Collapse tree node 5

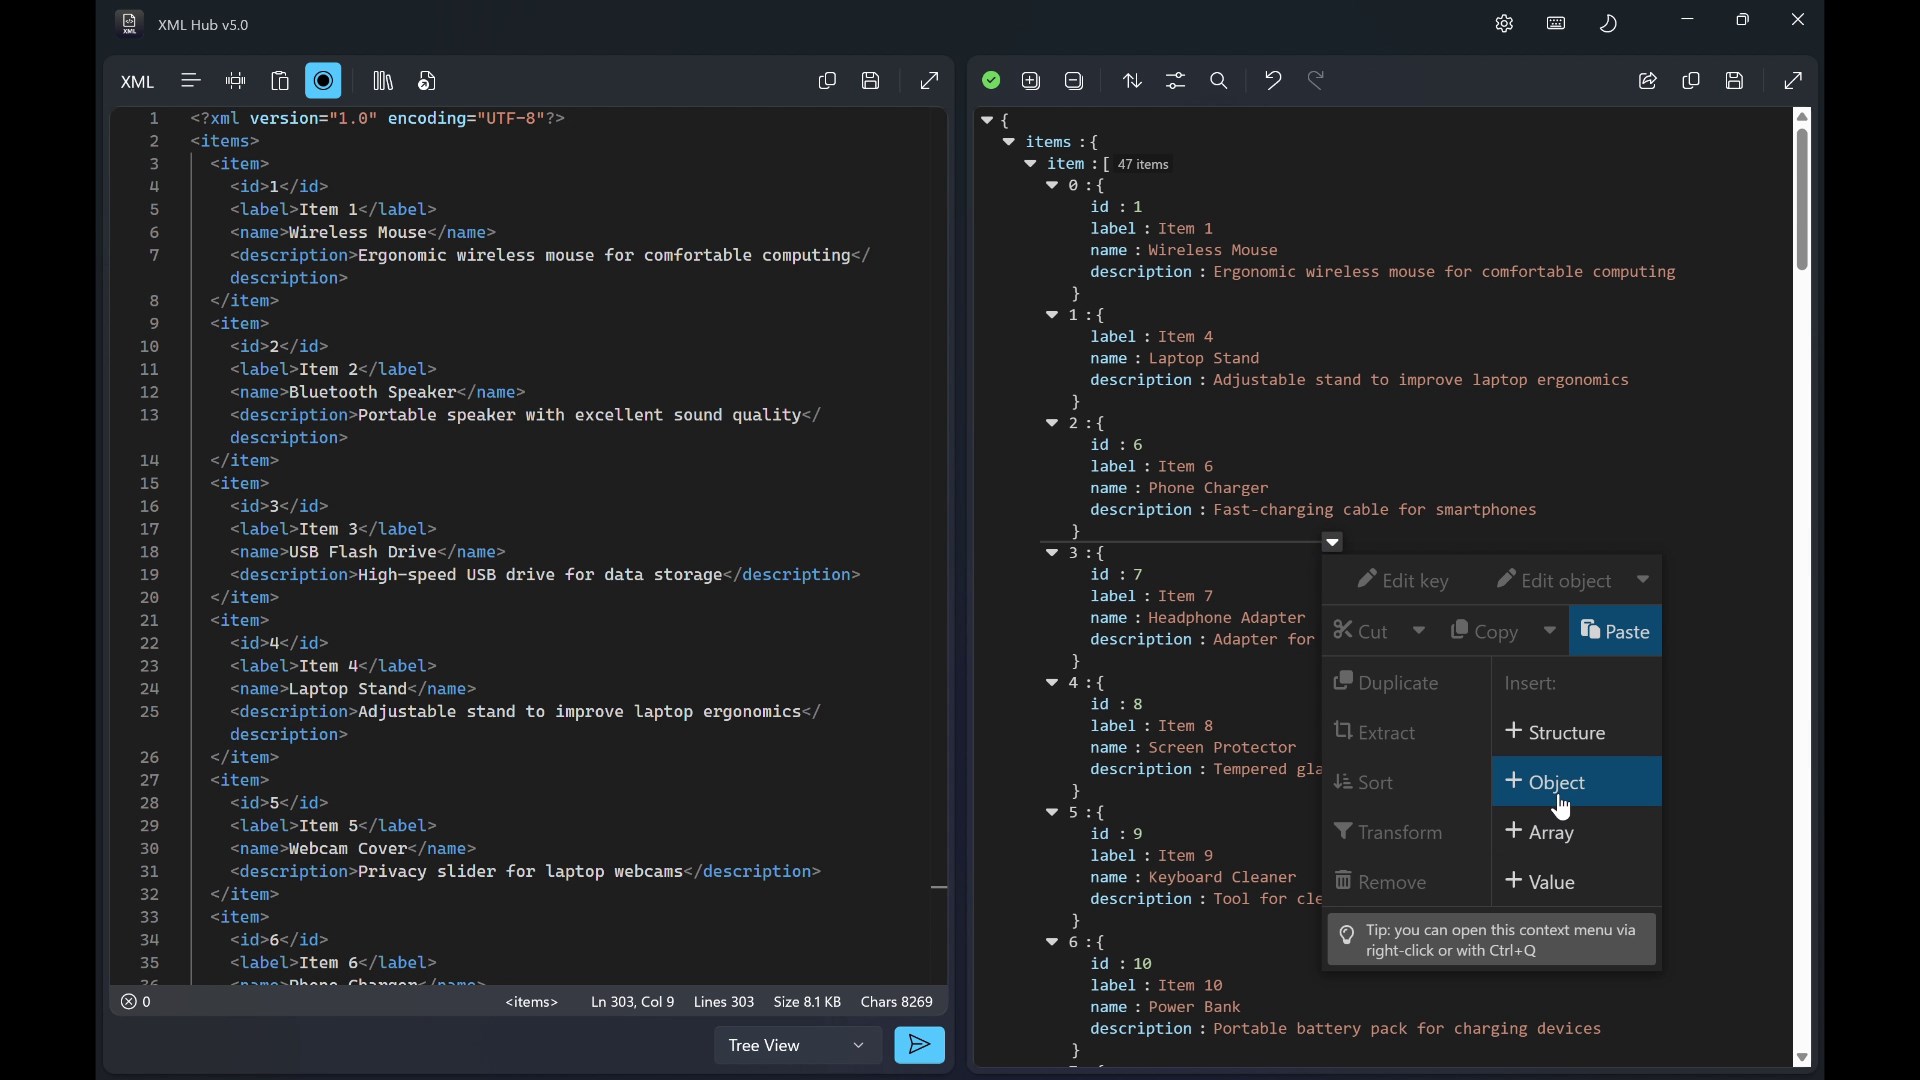pyautogui.click(x=1054, y=814)
